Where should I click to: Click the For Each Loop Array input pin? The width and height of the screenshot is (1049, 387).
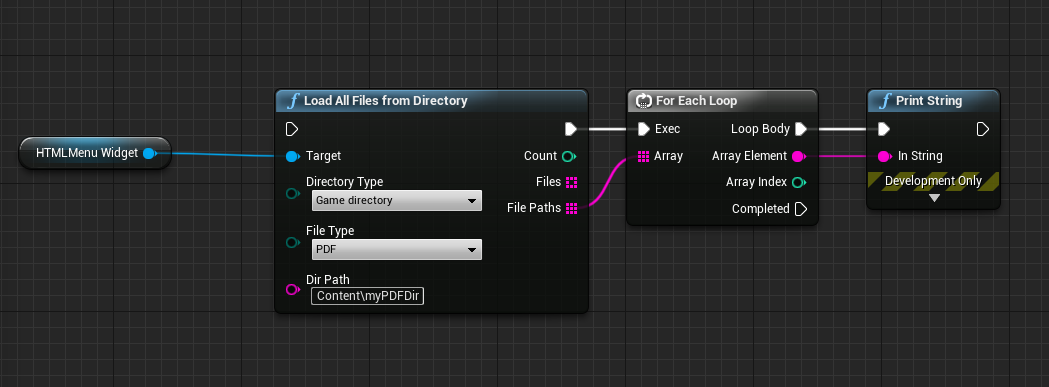click(x=643, y=156)
